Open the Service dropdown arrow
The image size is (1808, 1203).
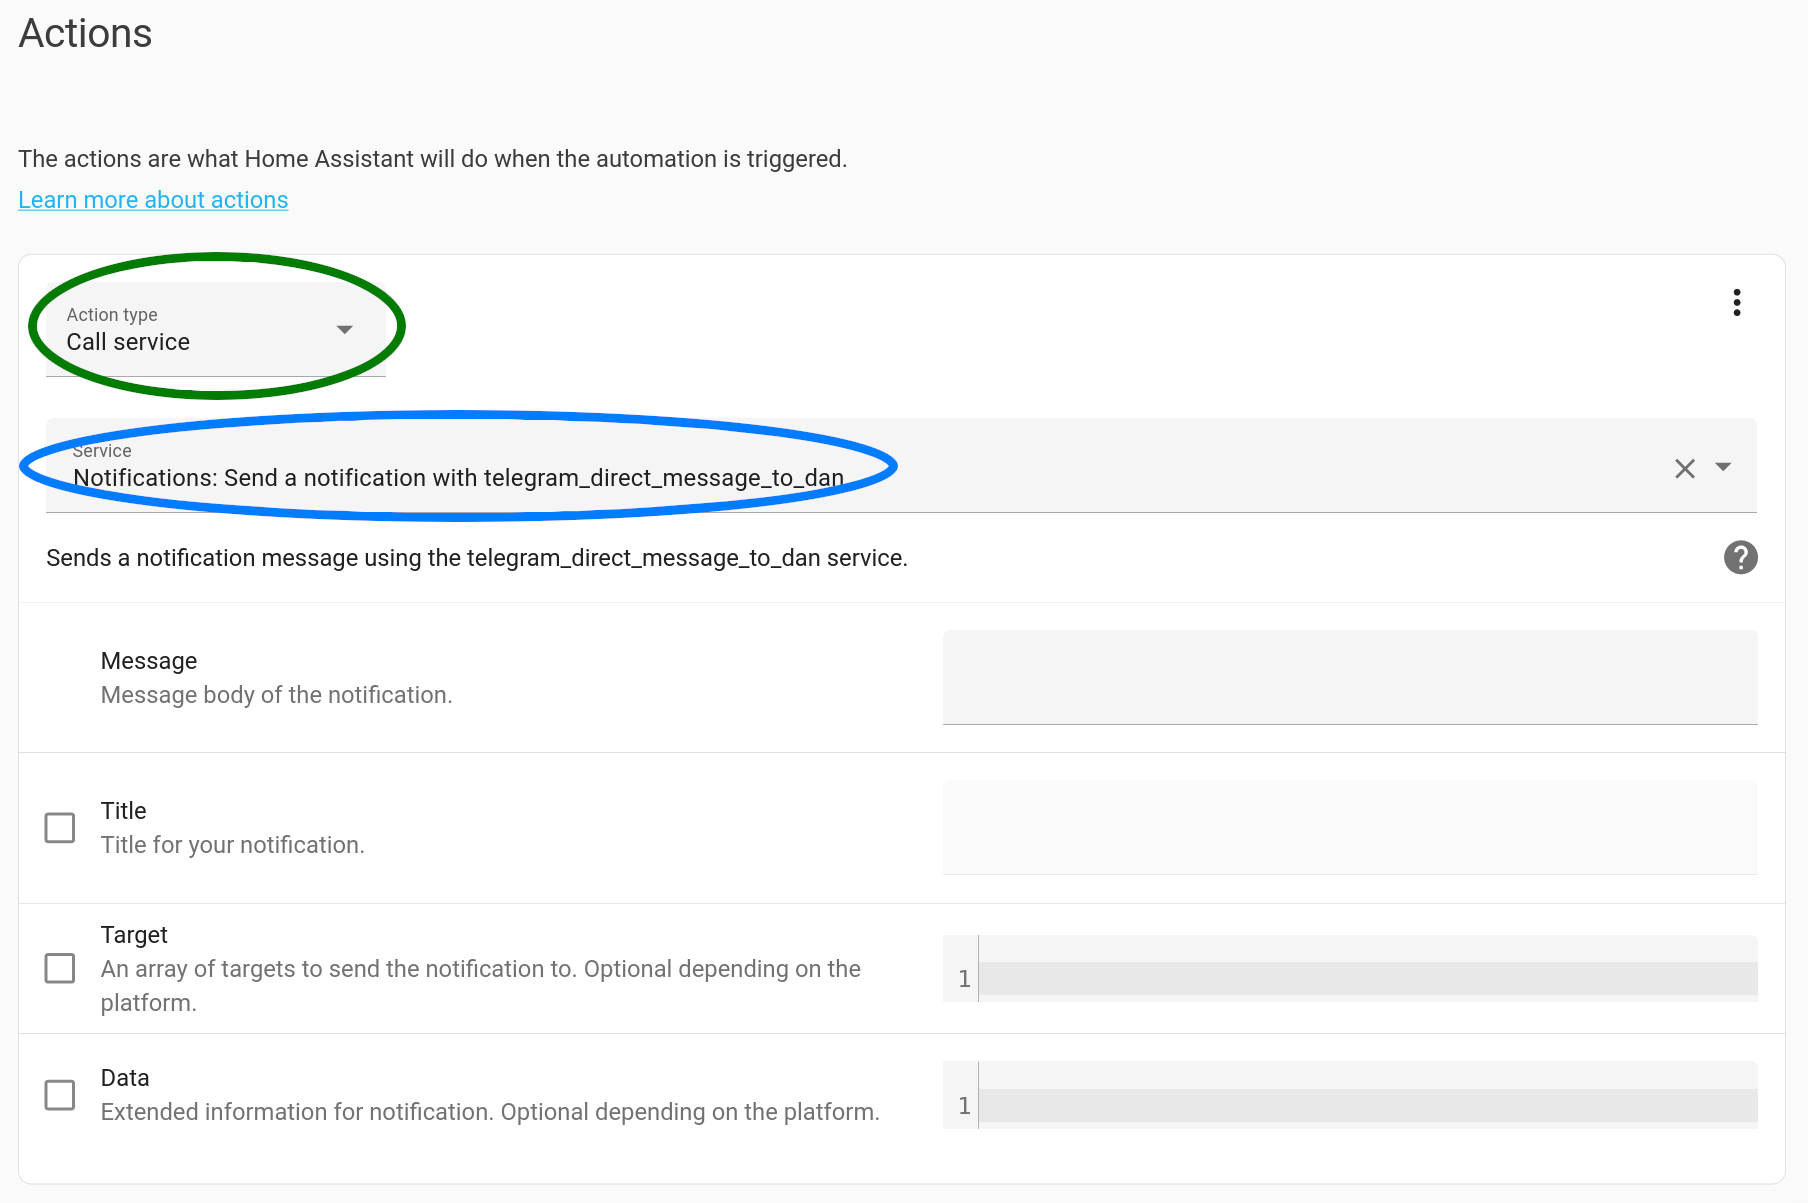click(1723, 467)
